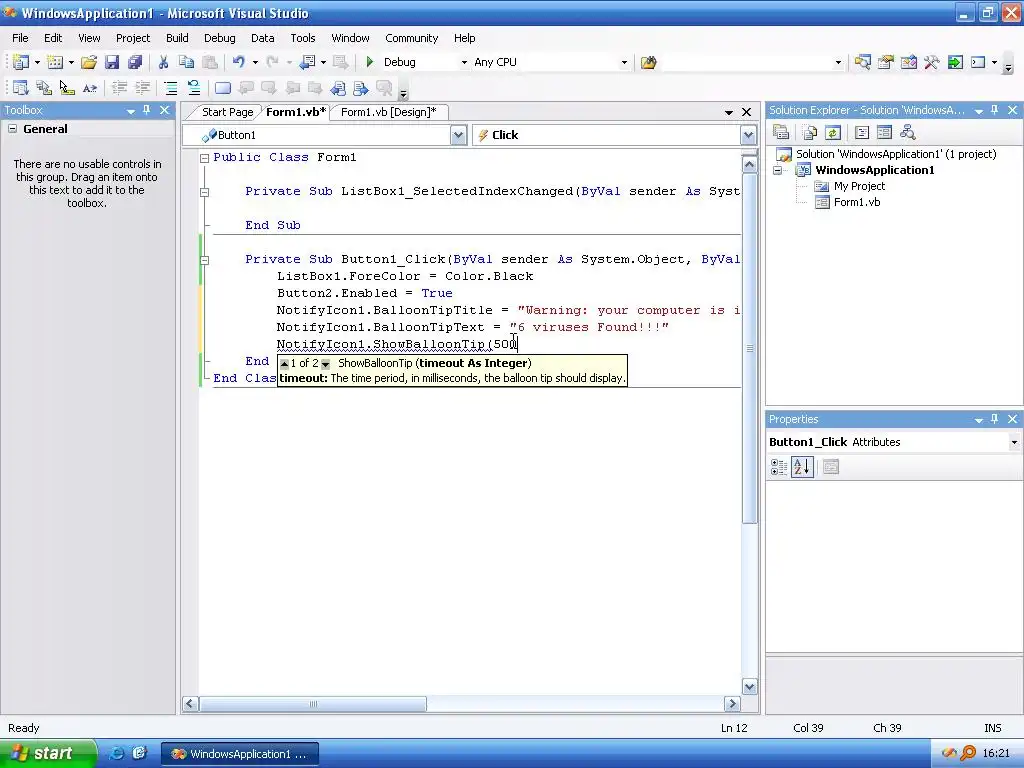Click the Copy icon in toolbar
The image size is (1024, 768).
(x=186, y=62)
